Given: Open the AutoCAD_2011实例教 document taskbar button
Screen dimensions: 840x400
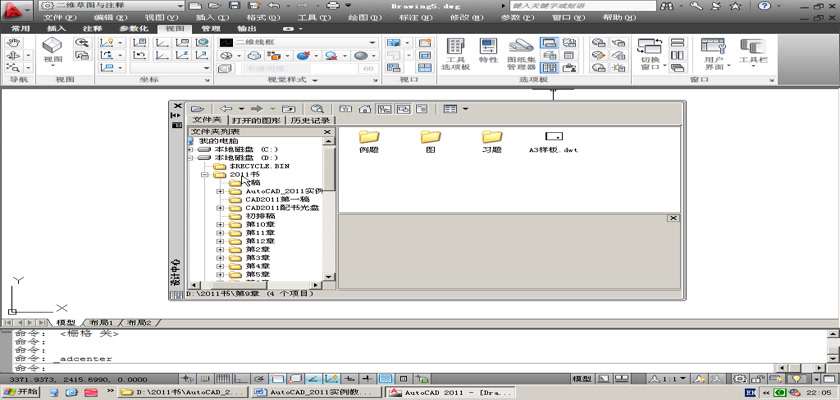Looking at the screenshot, I should tap(317, 392).
